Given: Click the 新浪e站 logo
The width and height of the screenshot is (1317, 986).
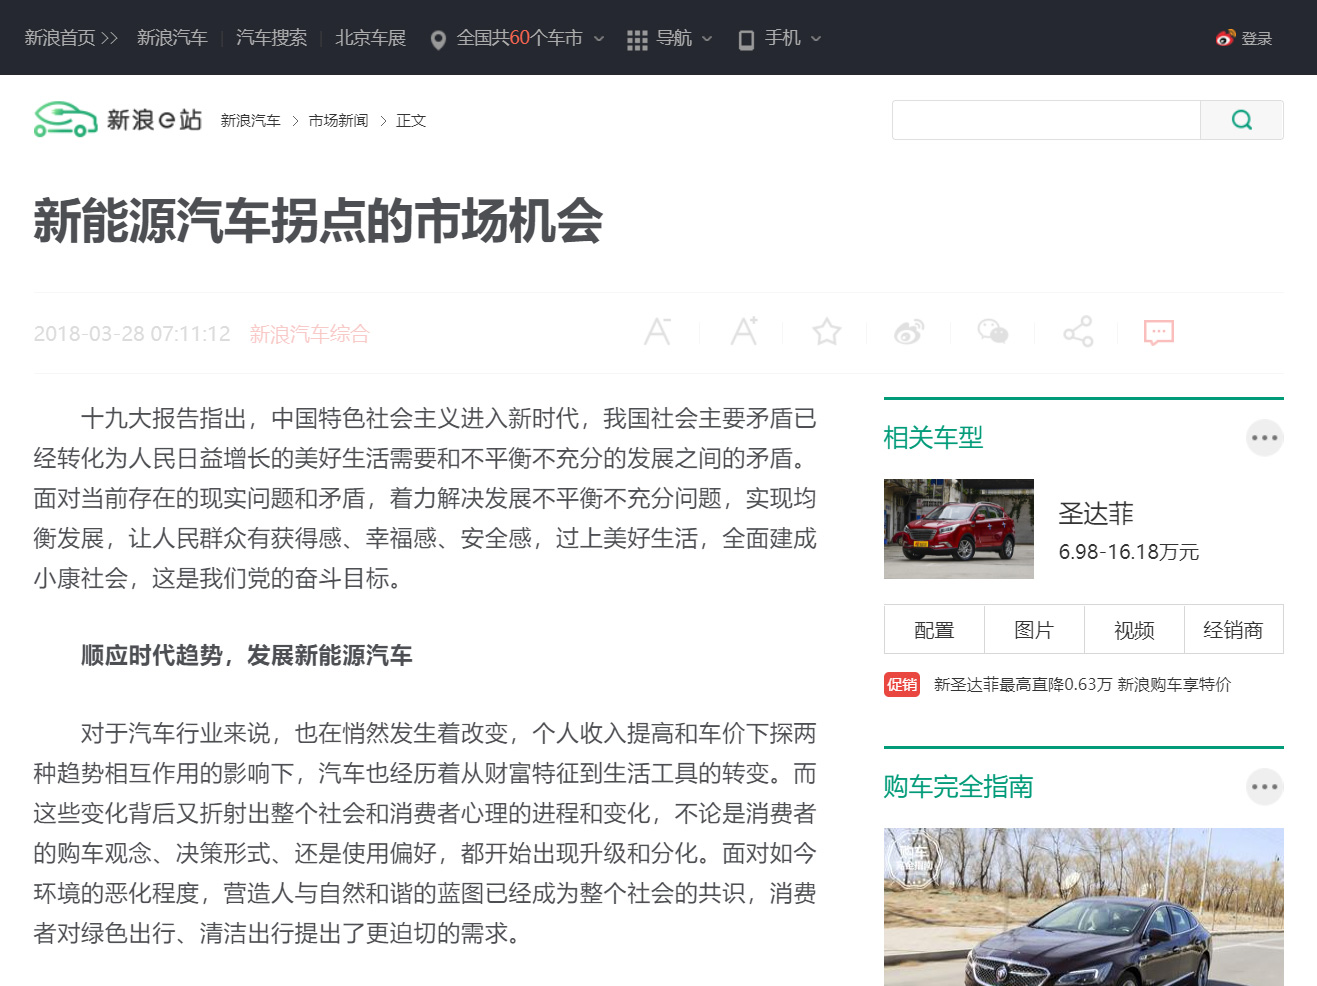Looking at the screenshot, I should tap(118, 120).
